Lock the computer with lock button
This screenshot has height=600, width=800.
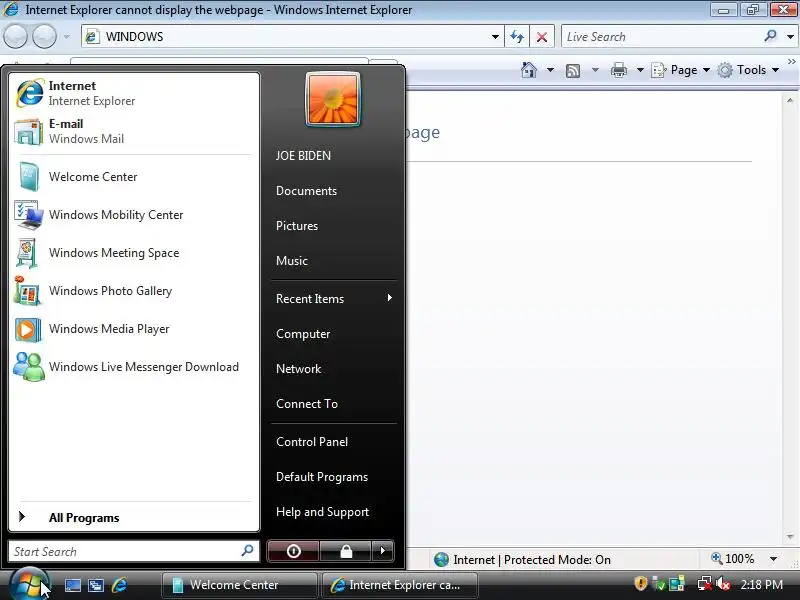tap(346, 551)
